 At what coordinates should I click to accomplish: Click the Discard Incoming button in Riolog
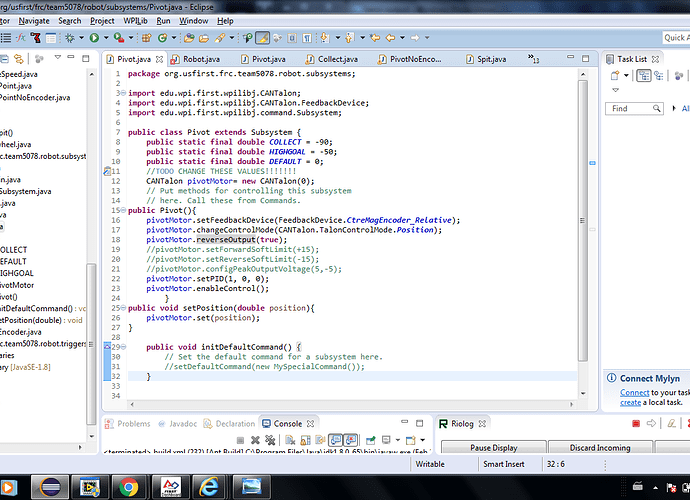point(600,447)
